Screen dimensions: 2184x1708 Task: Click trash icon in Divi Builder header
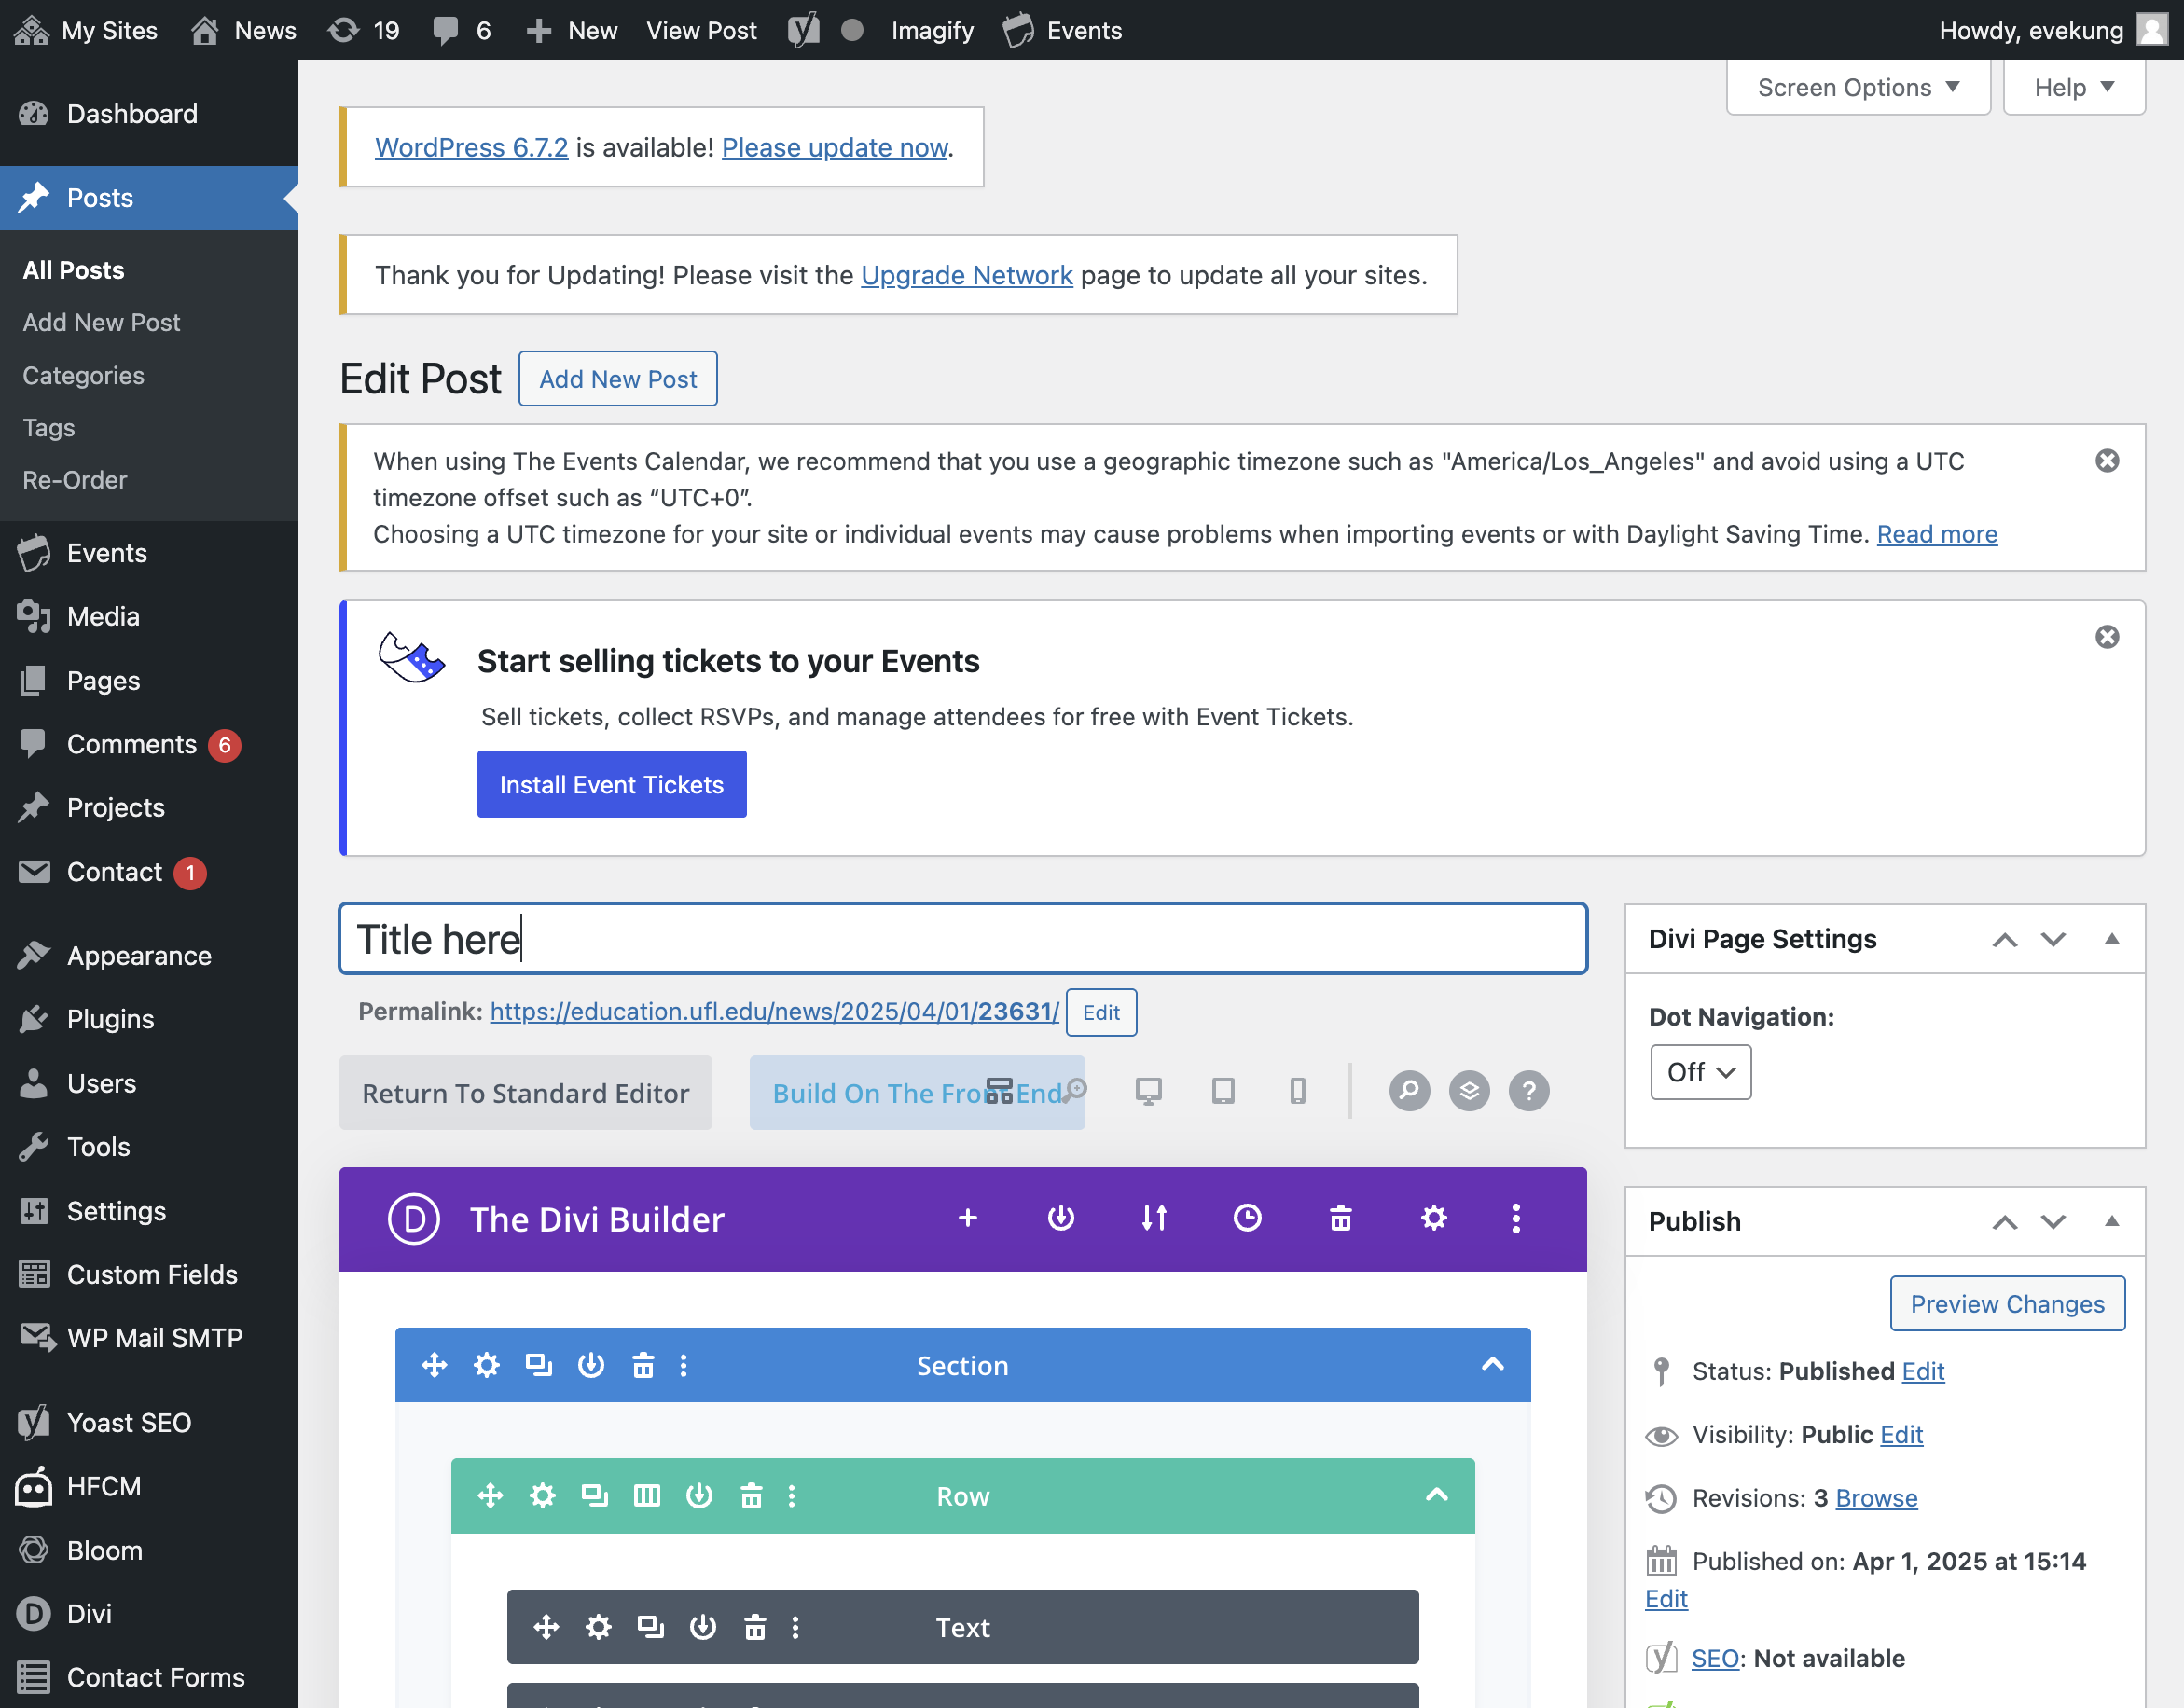tap(1340, 1218)
